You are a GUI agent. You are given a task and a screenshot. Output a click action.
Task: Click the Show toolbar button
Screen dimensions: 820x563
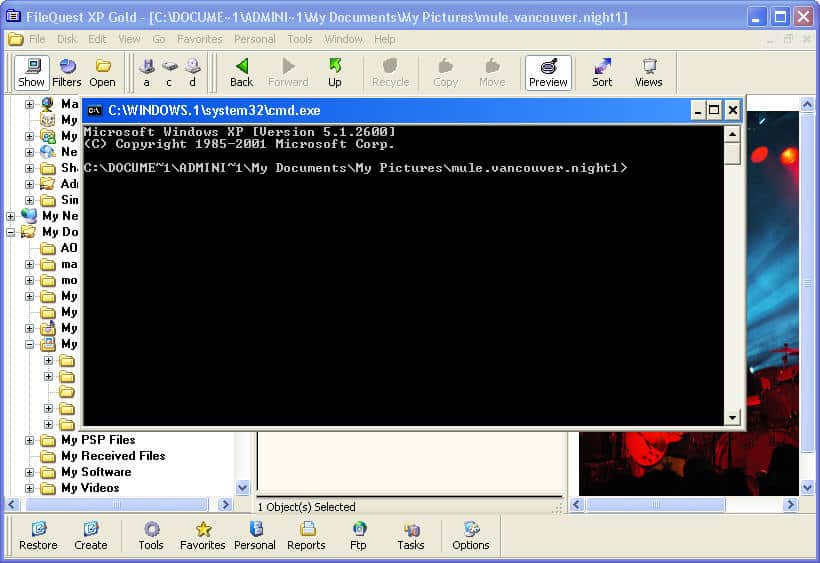click(32, 72)
